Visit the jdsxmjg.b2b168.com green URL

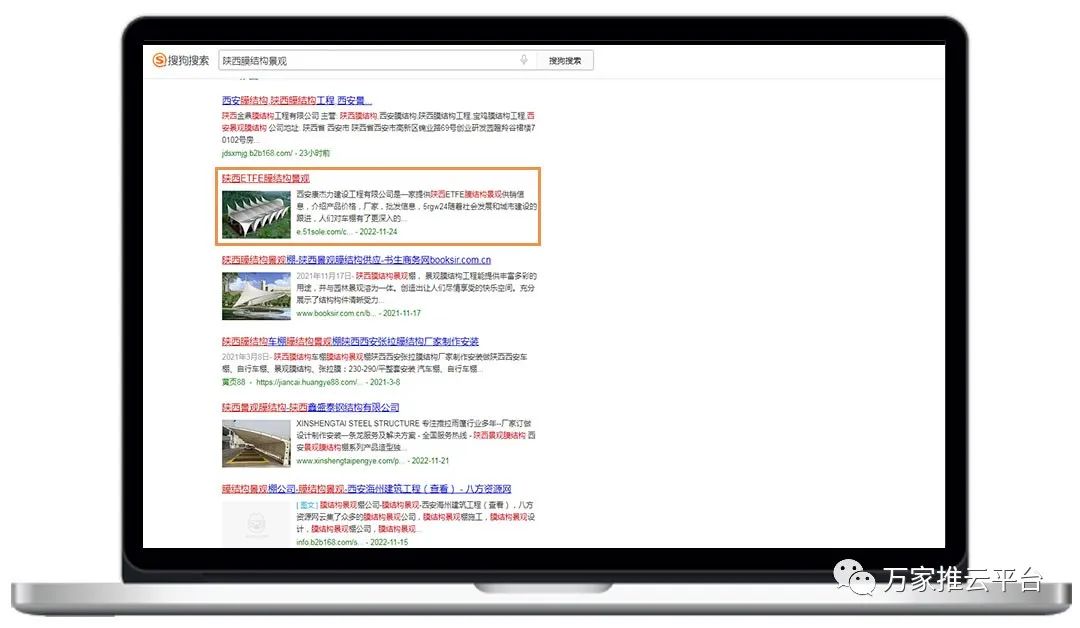coord(257,153)
